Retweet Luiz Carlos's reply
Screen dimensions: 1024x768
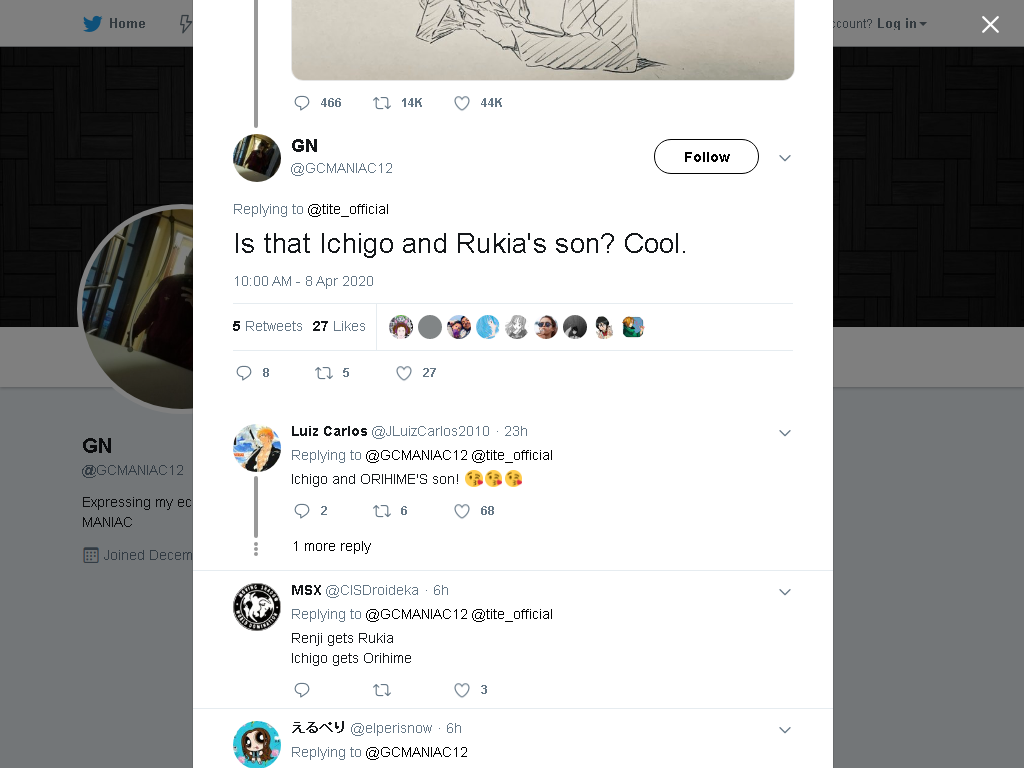coord(381,511)
